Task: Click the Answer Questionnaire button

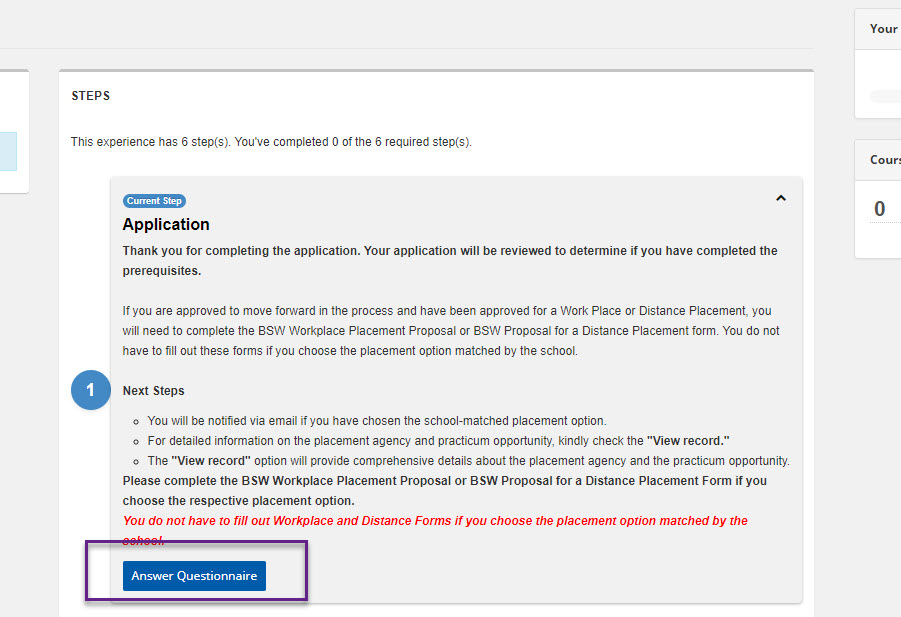Action: pos(194,576)
